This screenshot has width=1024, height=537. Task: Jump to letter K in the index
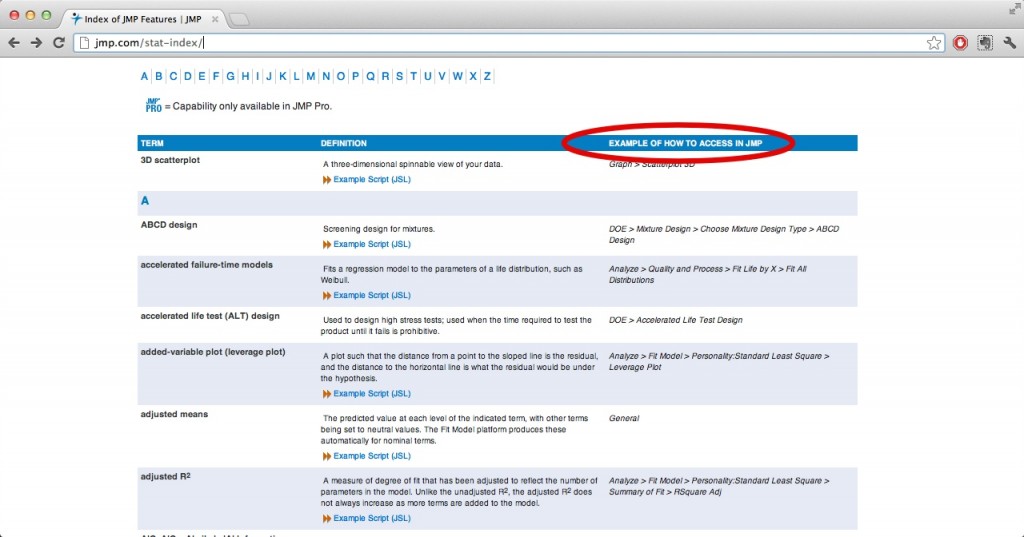coord(283,76)
